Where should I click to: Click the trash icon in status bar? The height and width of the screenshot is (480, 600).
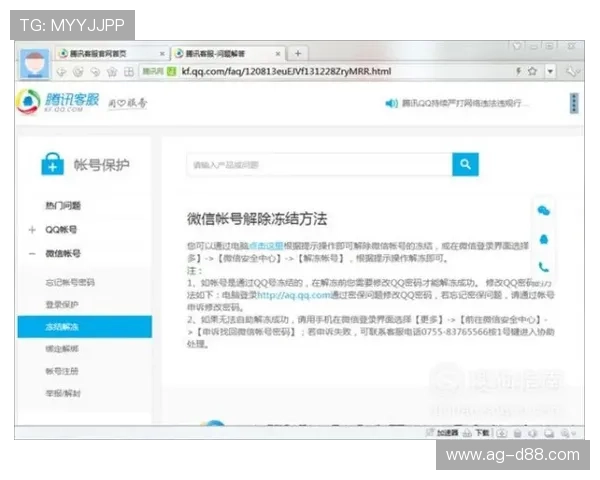click(x=518, y=433)
